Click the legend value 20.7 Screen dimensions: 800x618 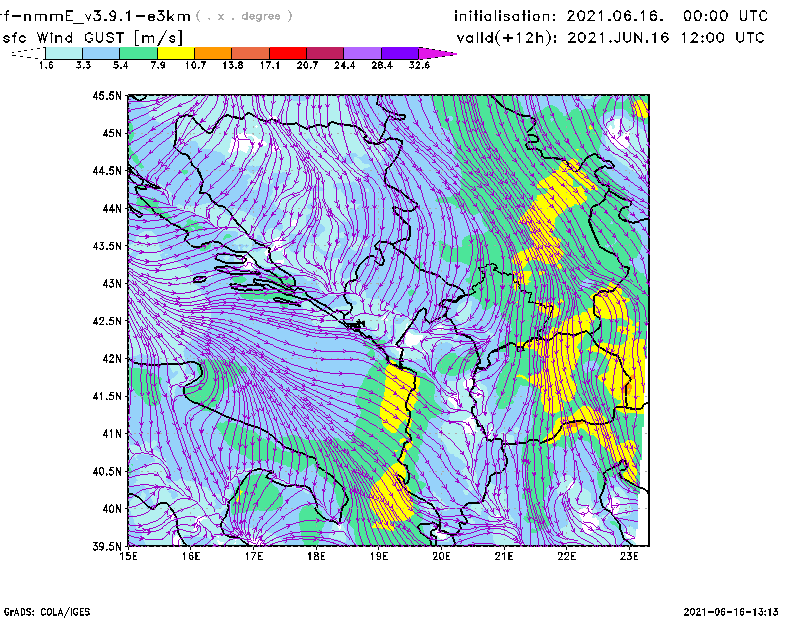coord(307,65)
